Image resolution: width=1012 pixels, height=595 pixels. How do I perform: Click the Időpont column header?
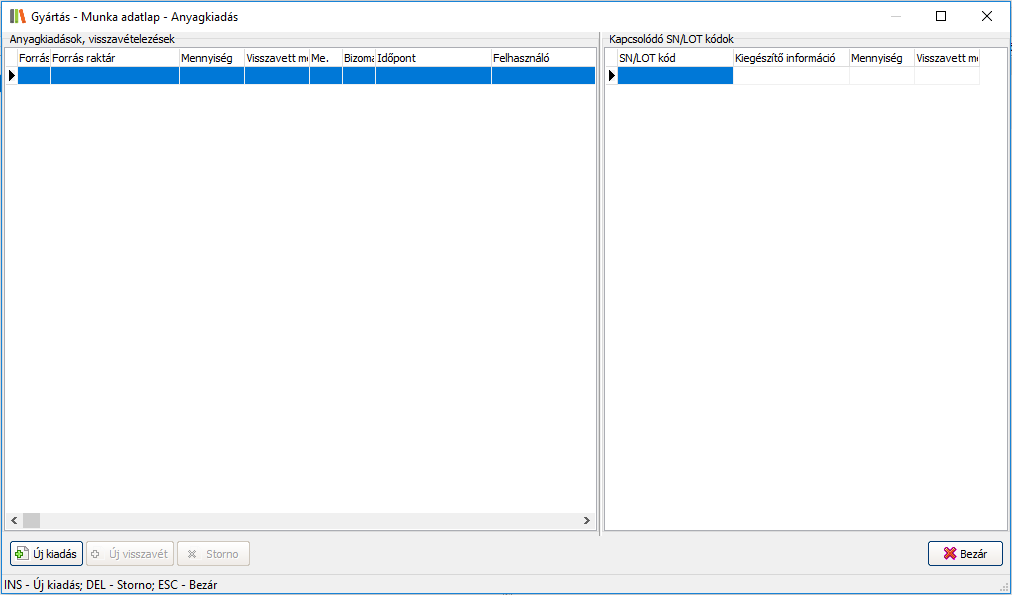pyautogui.click(x=432, y=59)
